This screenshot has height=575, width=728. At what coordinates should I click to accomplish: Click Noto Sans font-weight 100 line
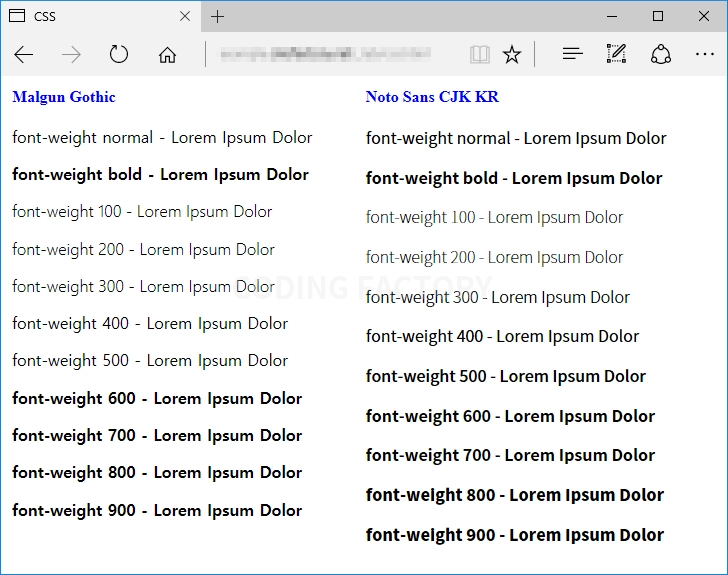[494, 218]
